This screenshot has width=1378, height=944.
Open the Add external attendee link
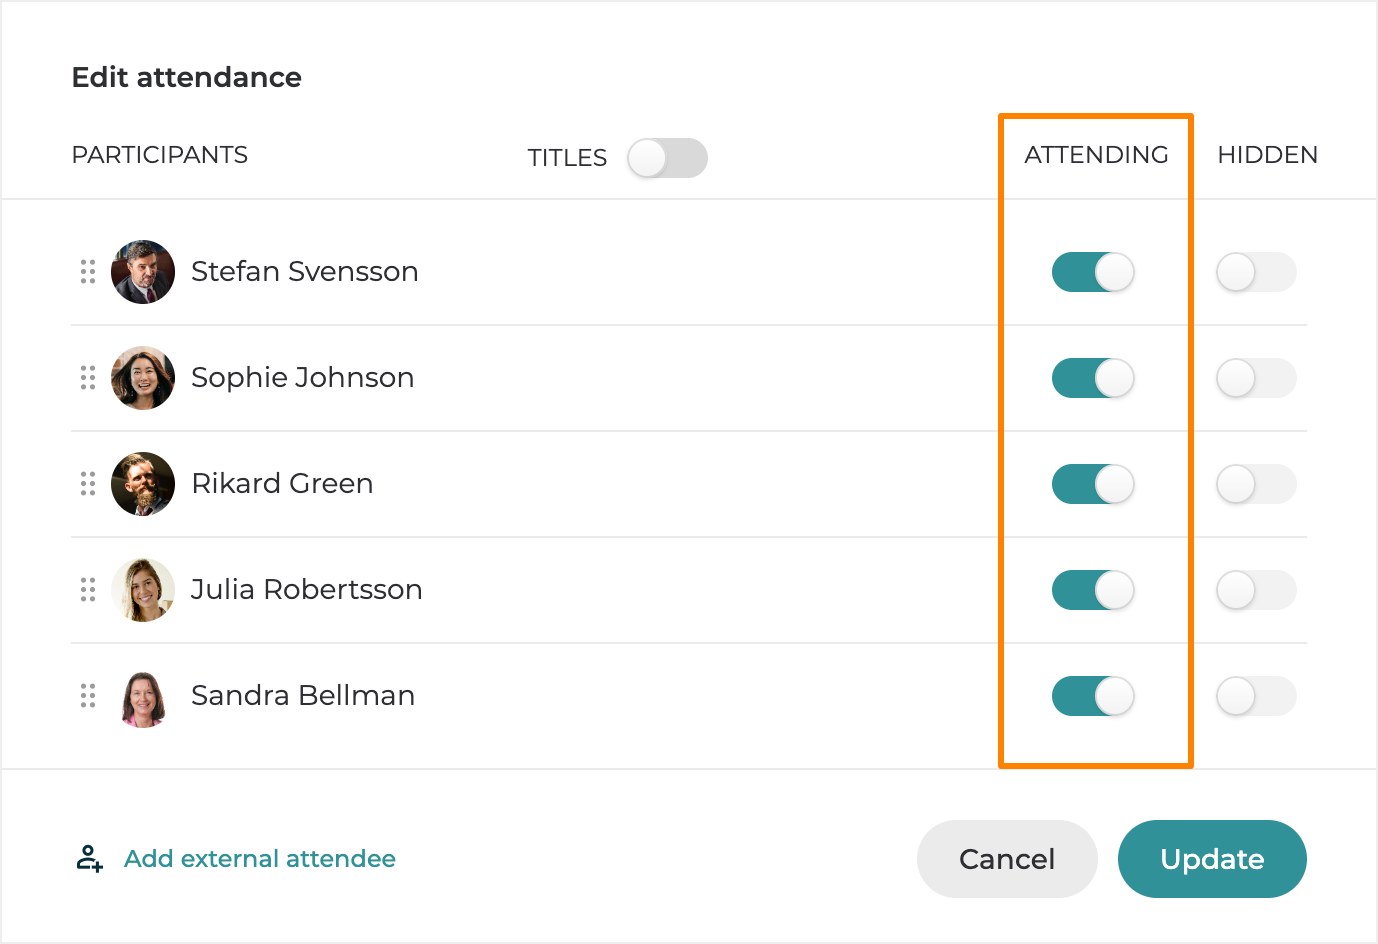coord(260,859)
